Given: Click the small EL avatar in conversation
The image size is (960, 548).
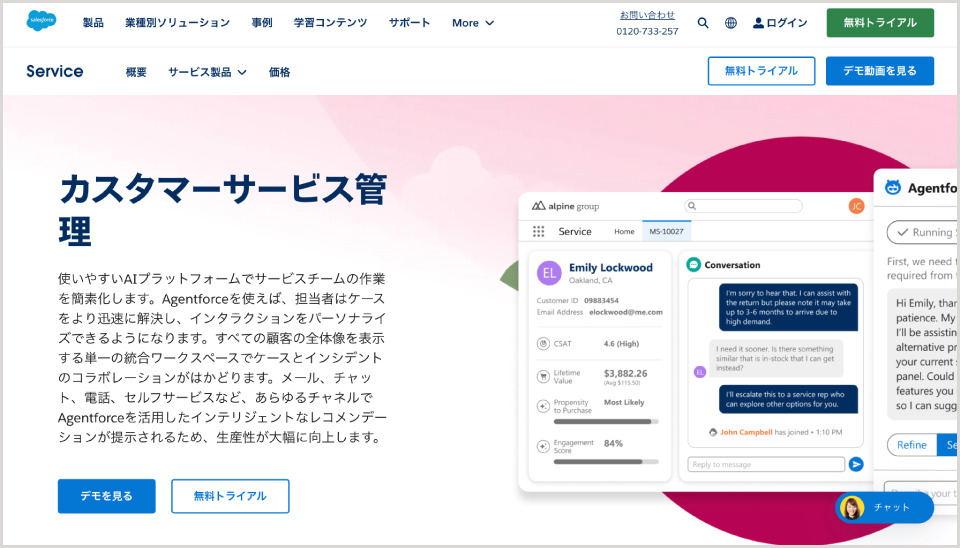Looking at the screenshot, I should point(699,372).
